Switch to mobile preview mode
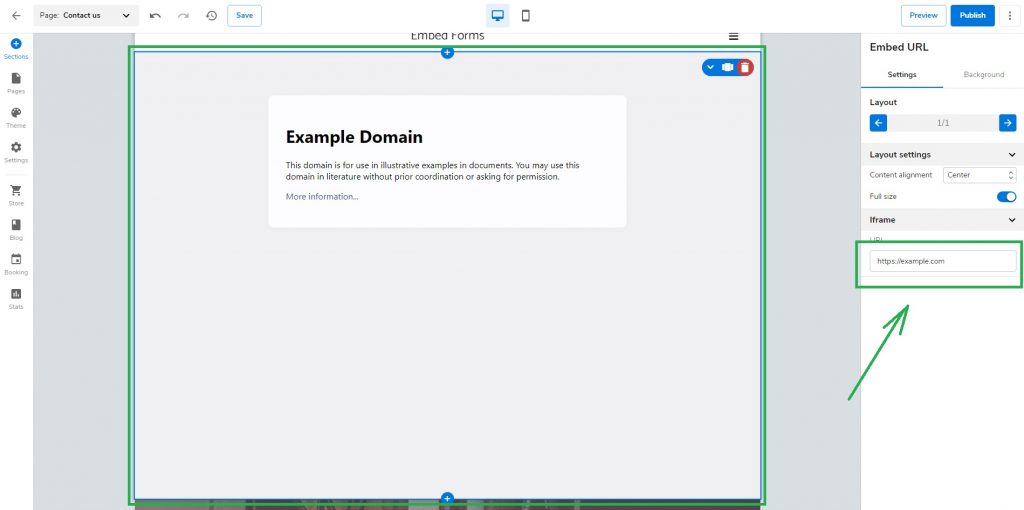This screenshot has width=1024, height=510. click(x=526, y=15)
